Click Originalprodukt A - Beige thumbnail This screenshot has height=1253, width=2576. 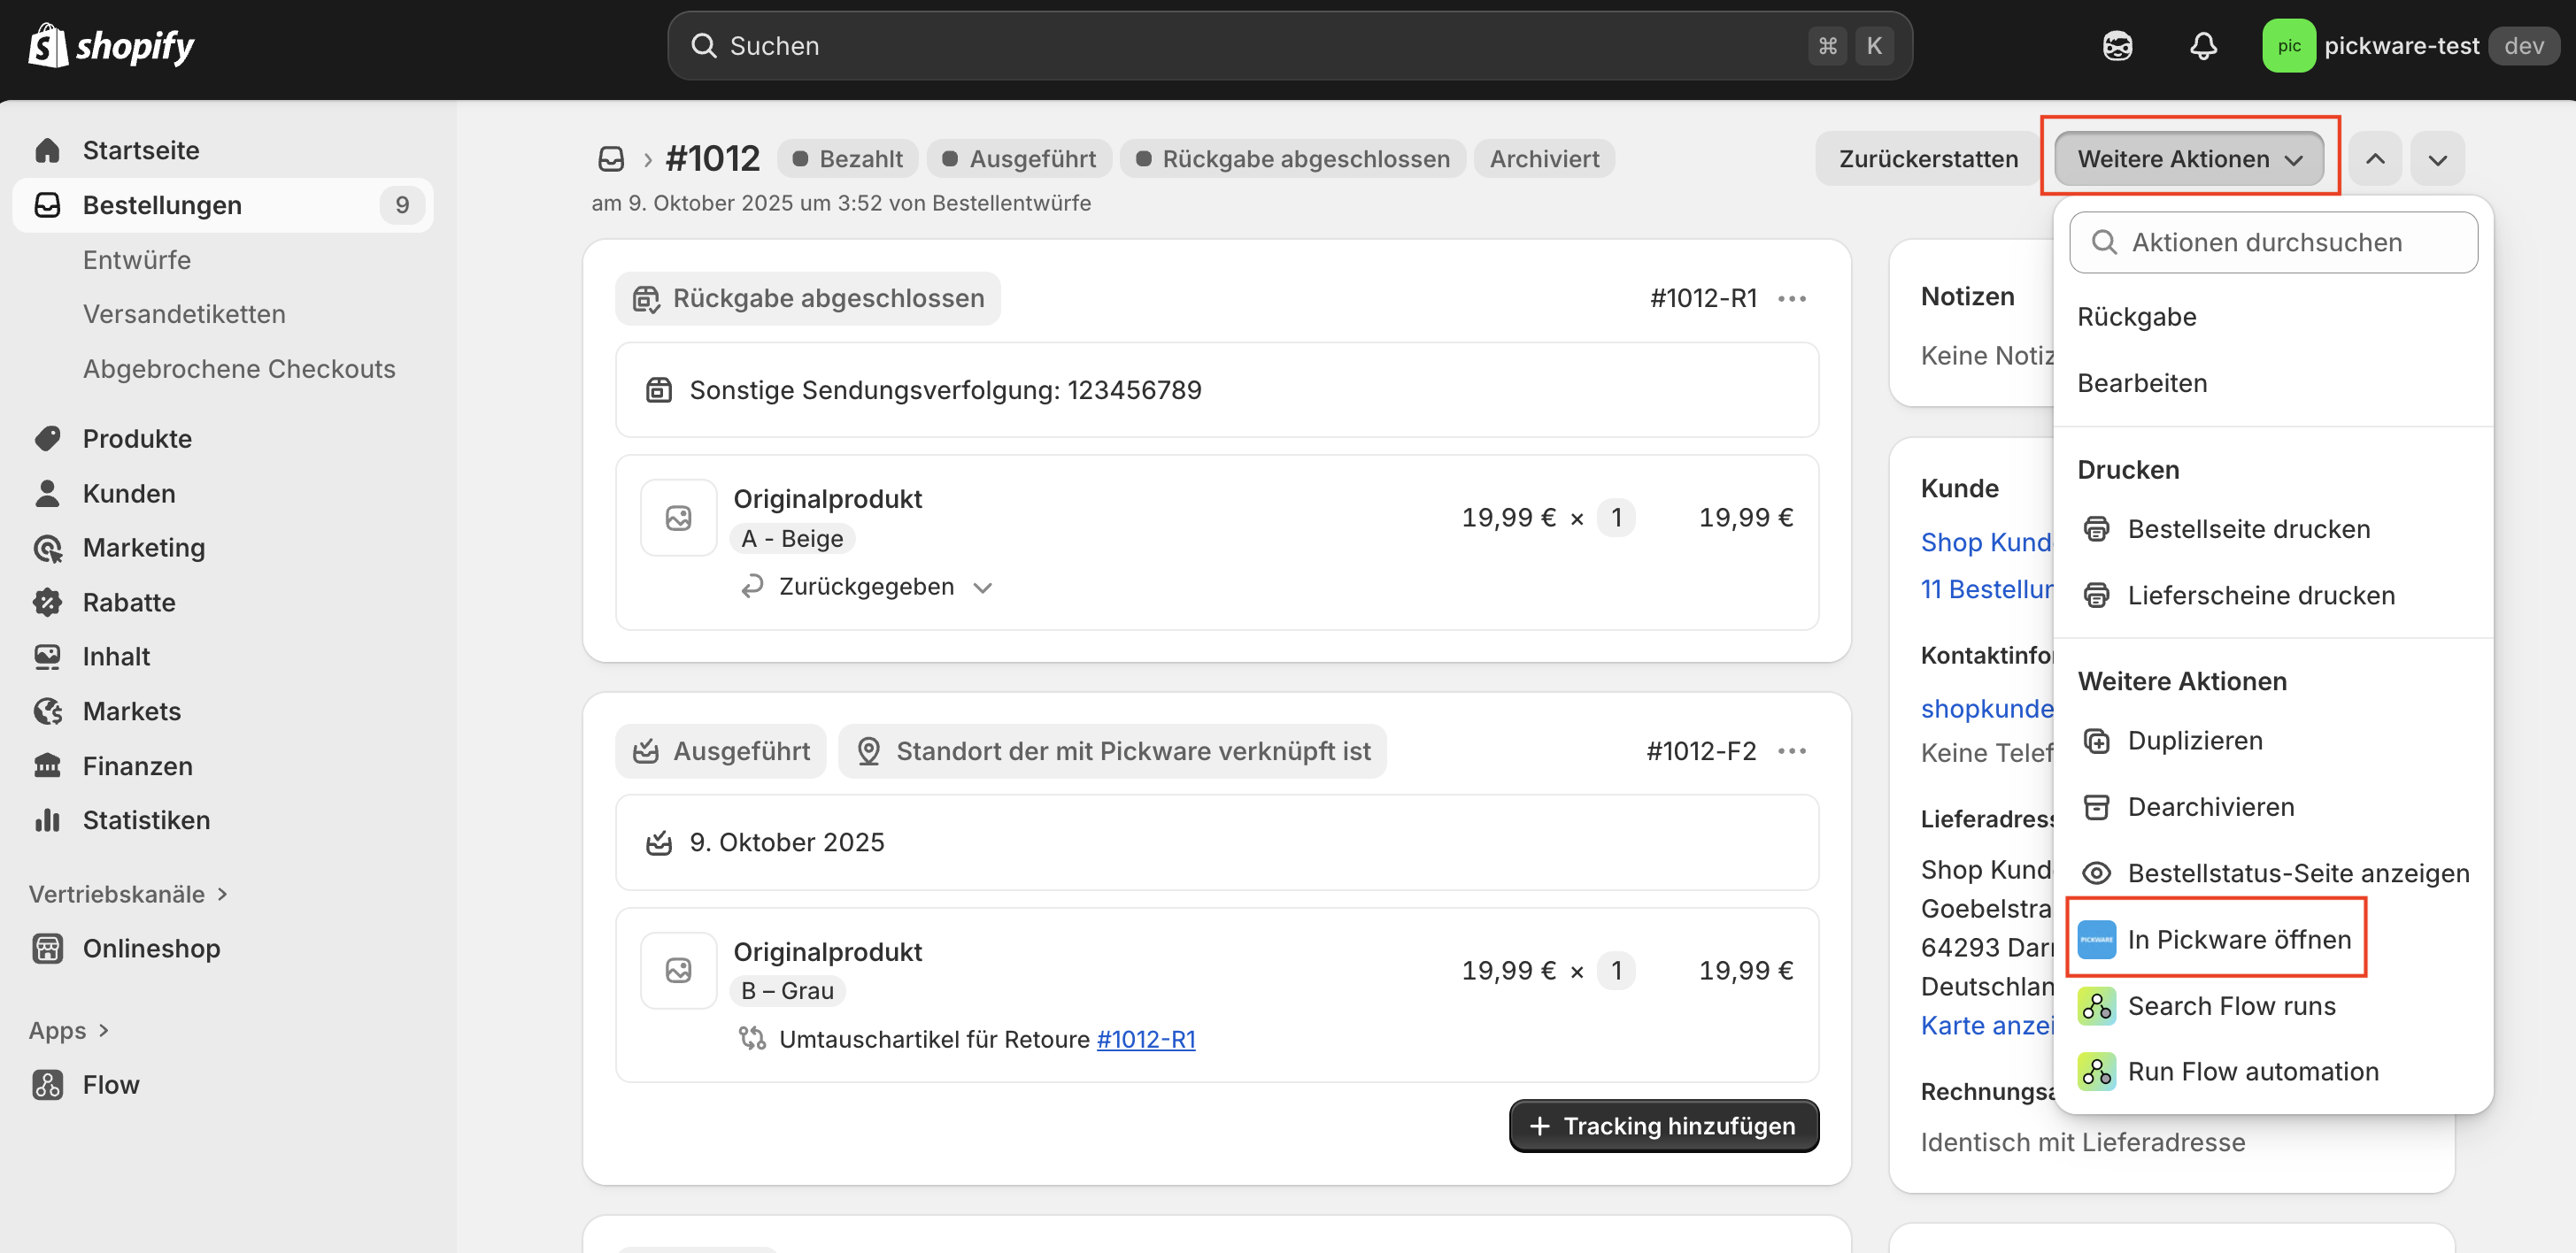tap(678, 518)
